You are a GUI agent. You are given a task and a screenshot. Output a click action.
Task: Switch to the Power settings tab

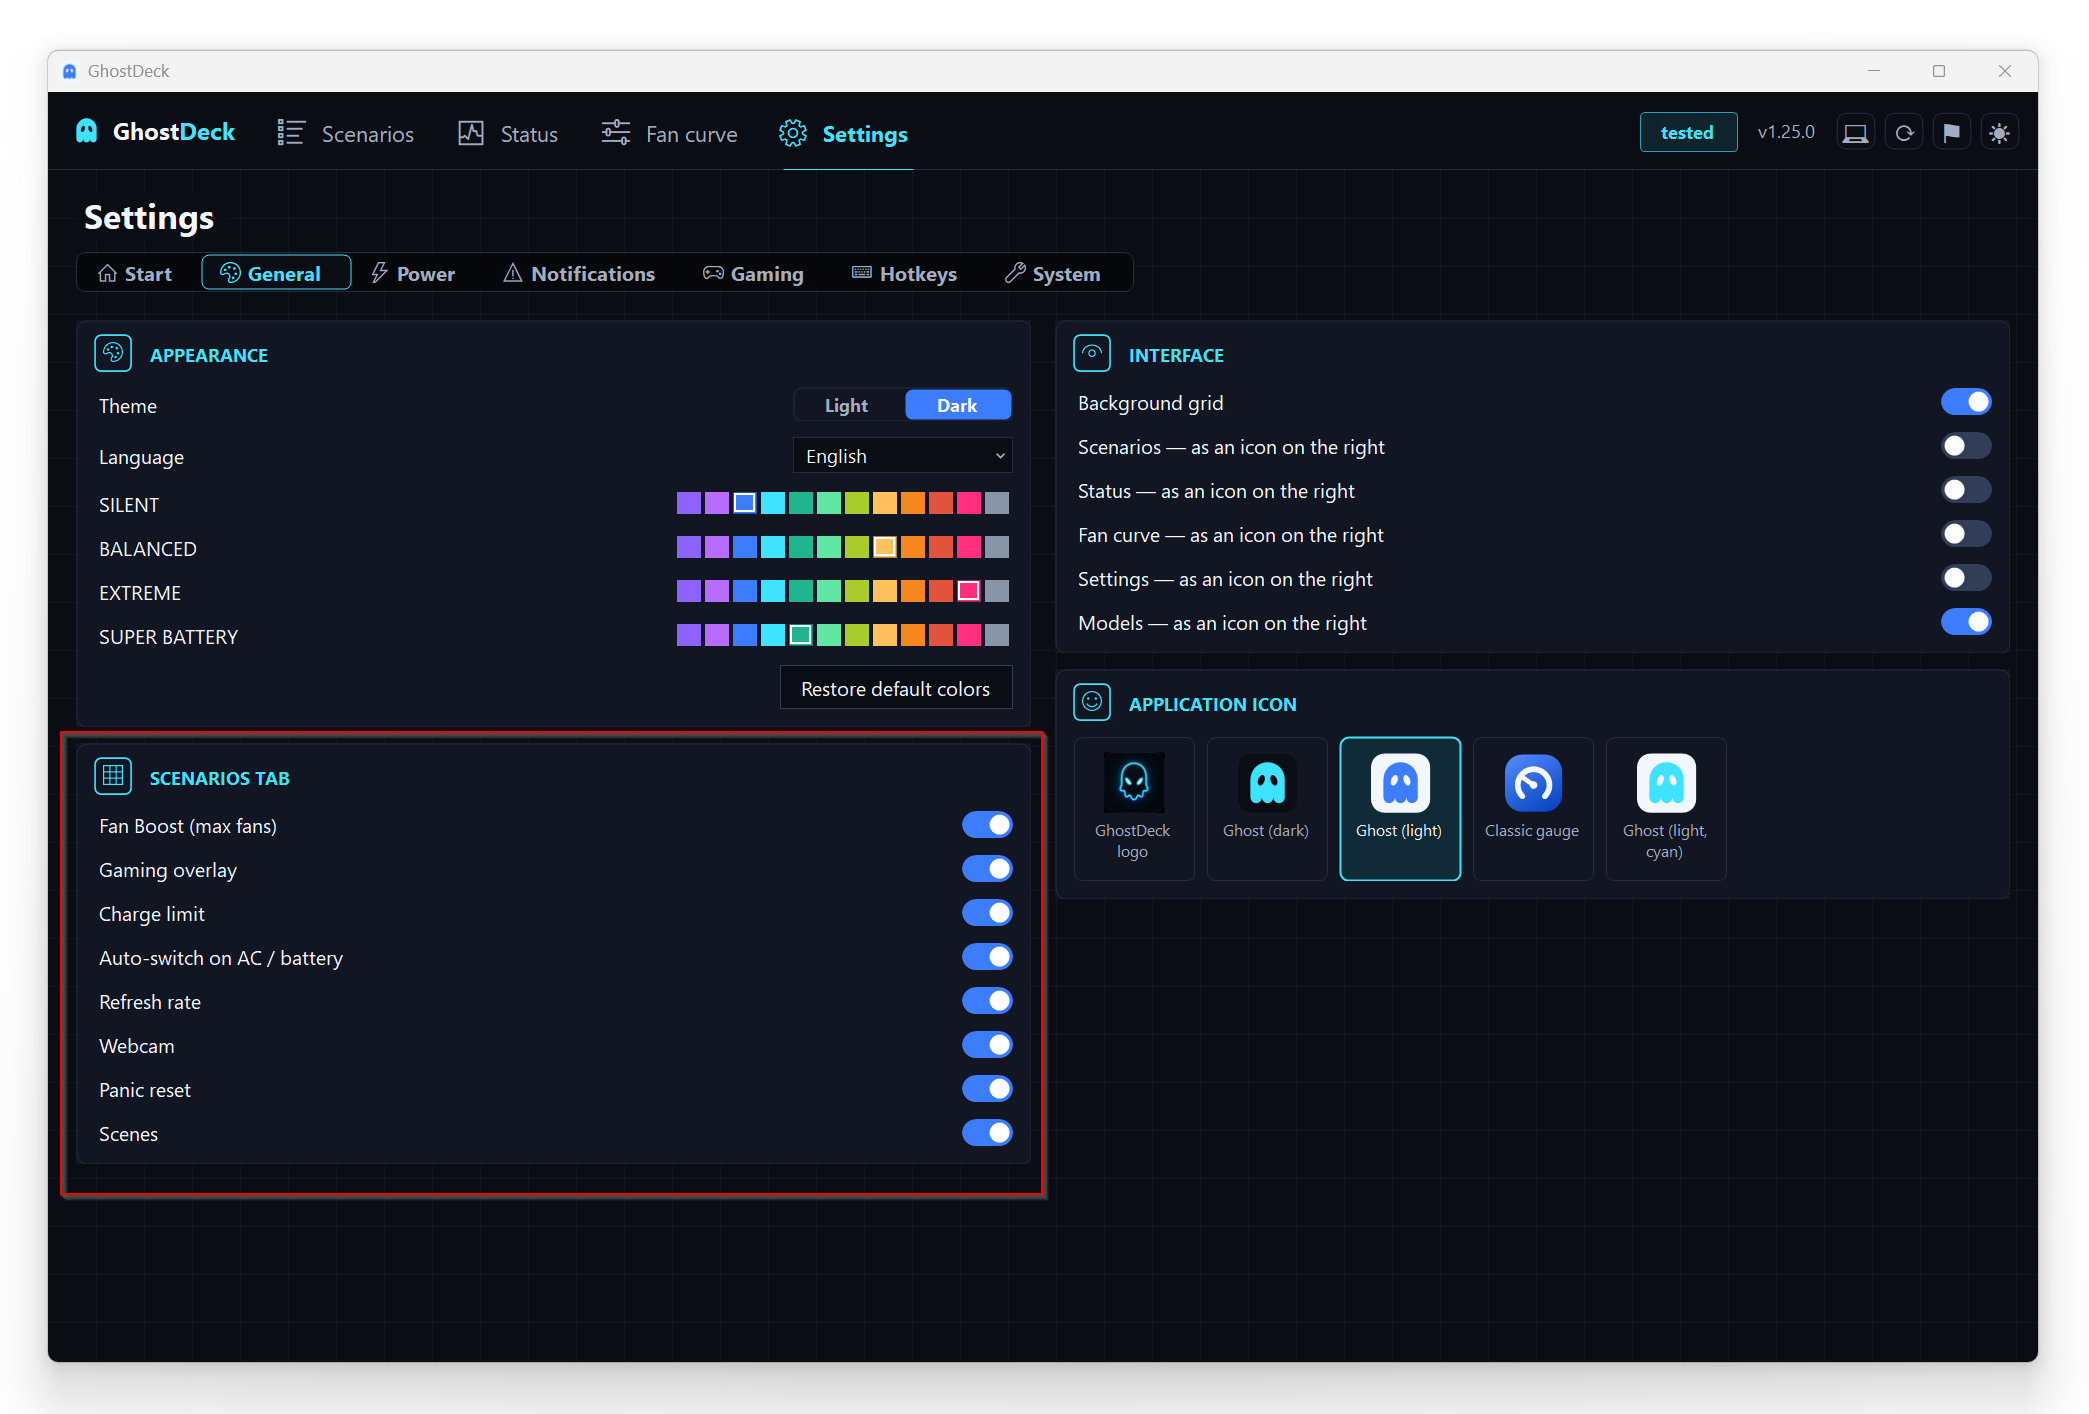click(412, 274)
